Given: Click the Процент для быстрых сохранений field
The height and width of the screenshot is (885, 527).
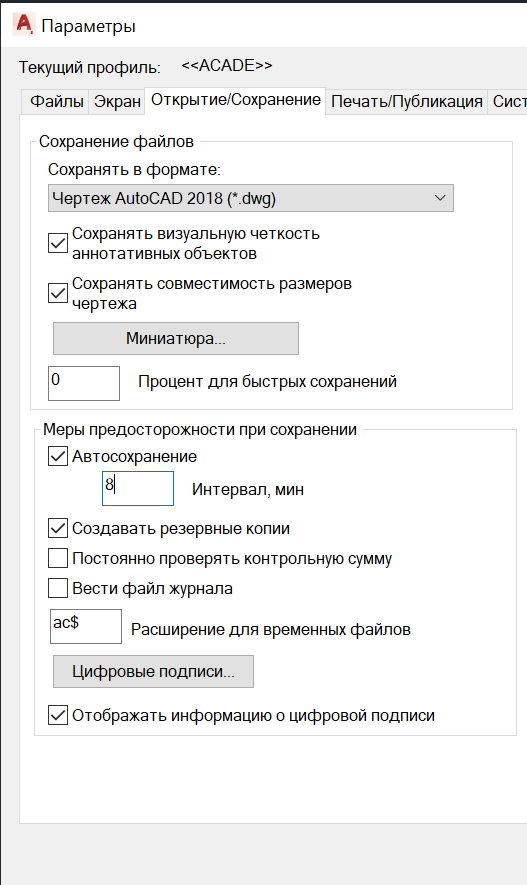Looking at the screenshot, I should pos(84,383).
